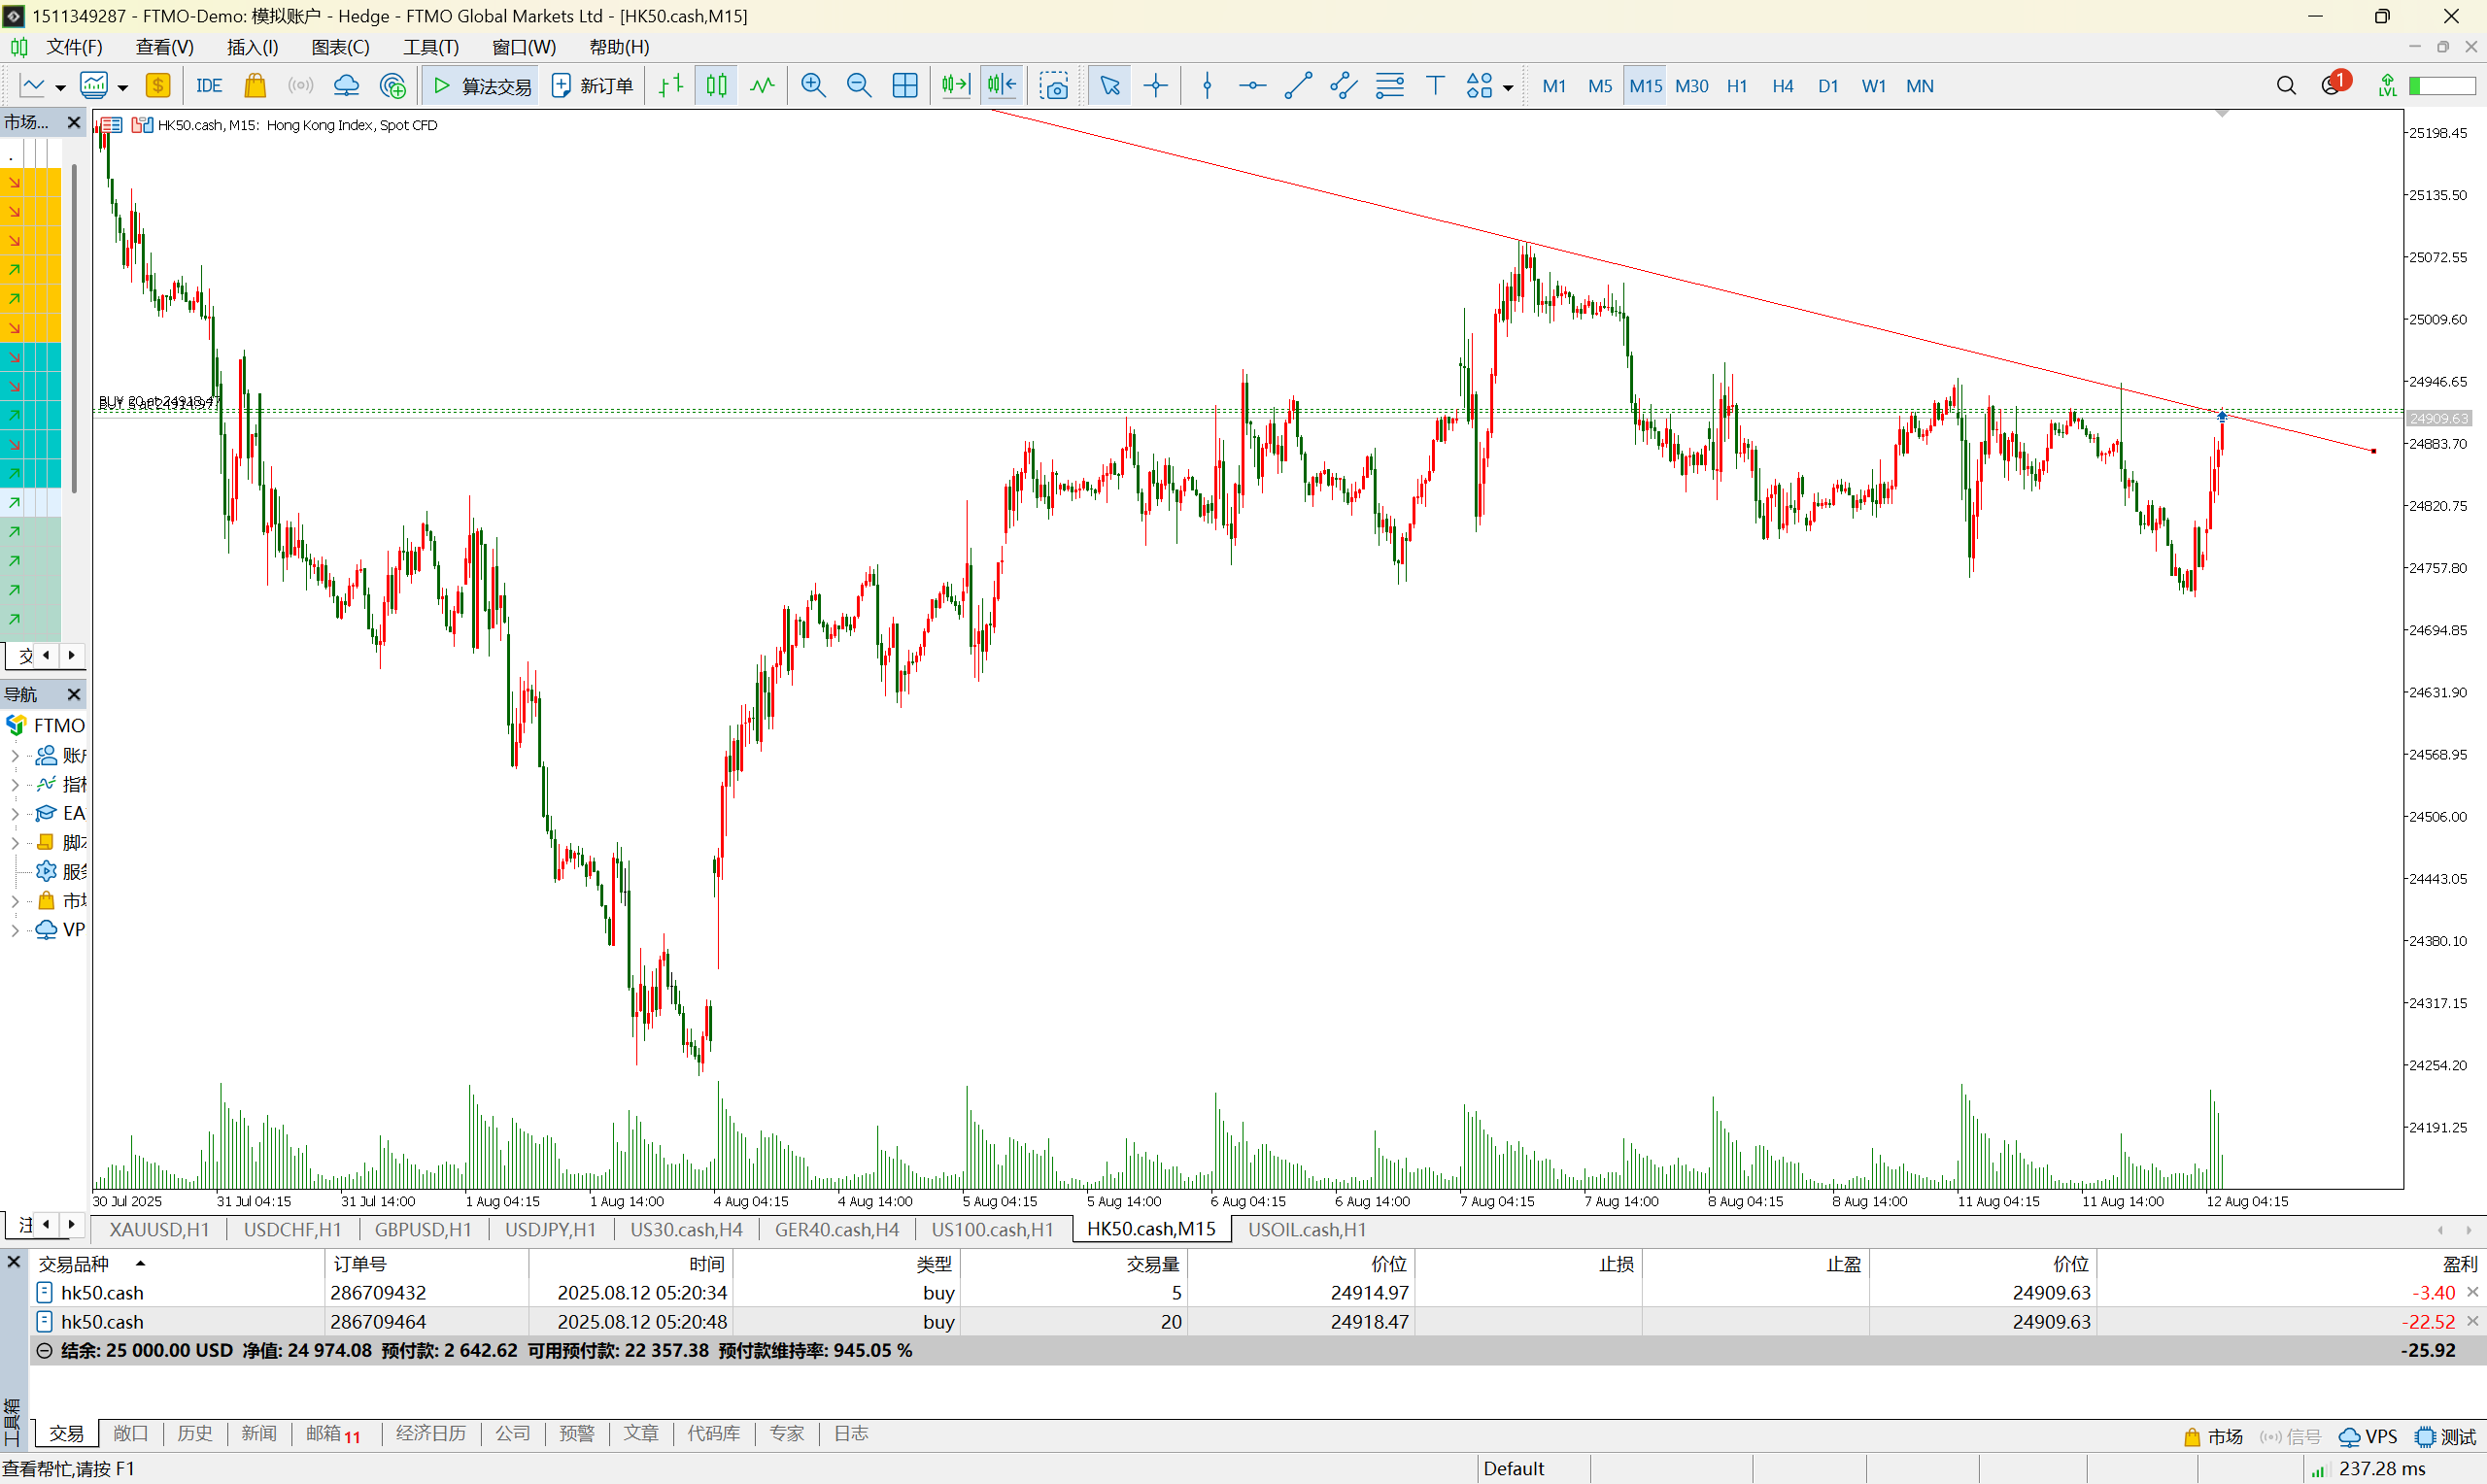Viewport: 2487px width, 1484px height.
Task: Switch timeframe to M1
Action: click(x=1553, y=86)
